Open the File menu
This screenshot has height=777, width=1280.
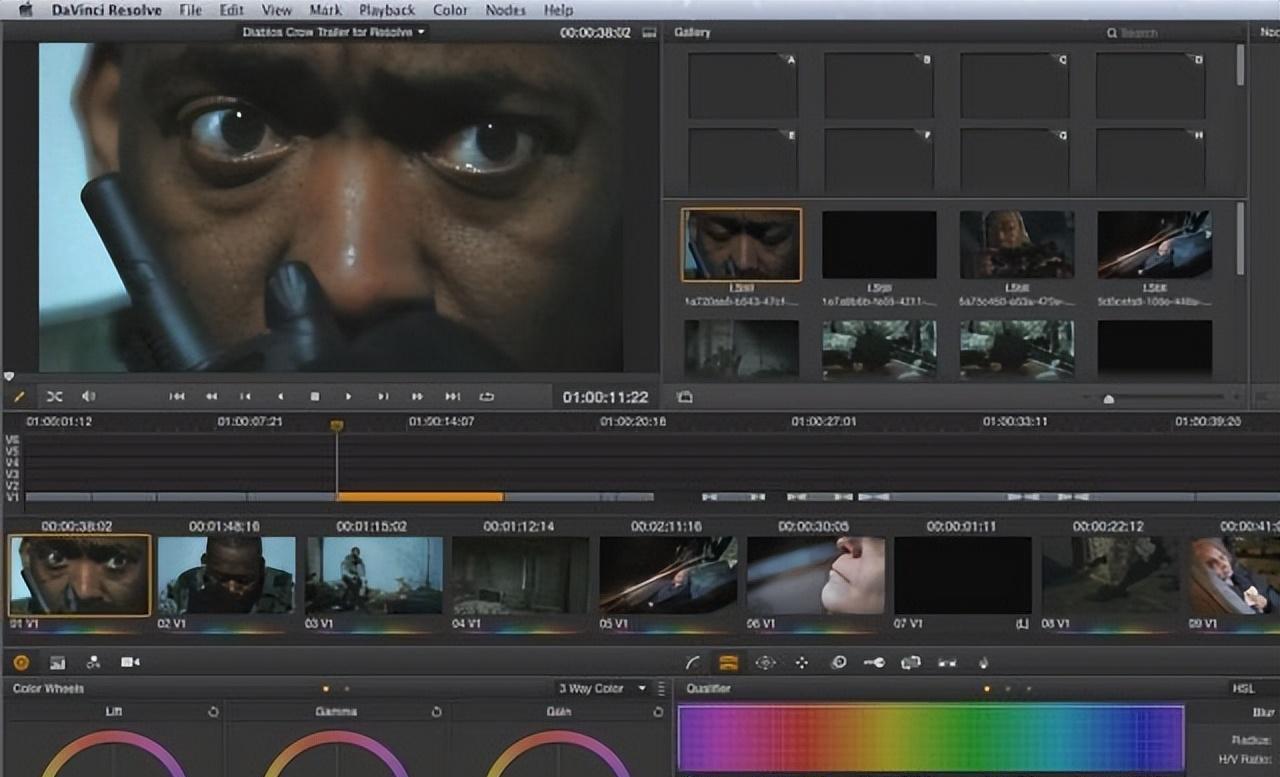[x=190, y=10]
